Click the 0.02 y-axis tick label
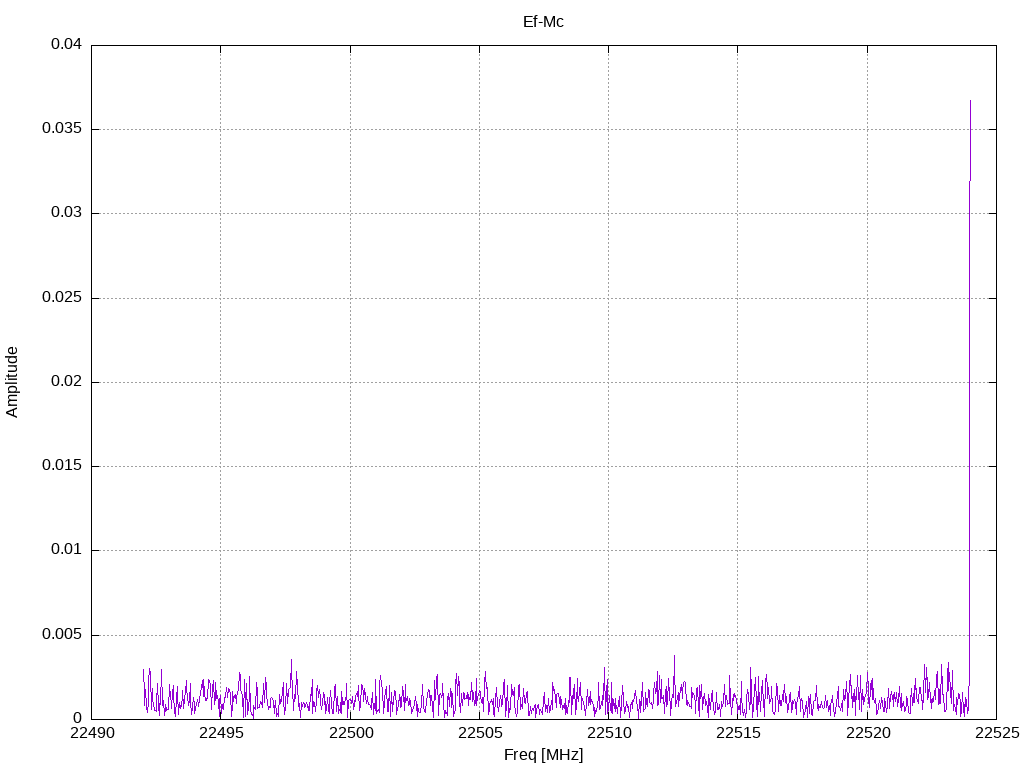 coord(66,382)
